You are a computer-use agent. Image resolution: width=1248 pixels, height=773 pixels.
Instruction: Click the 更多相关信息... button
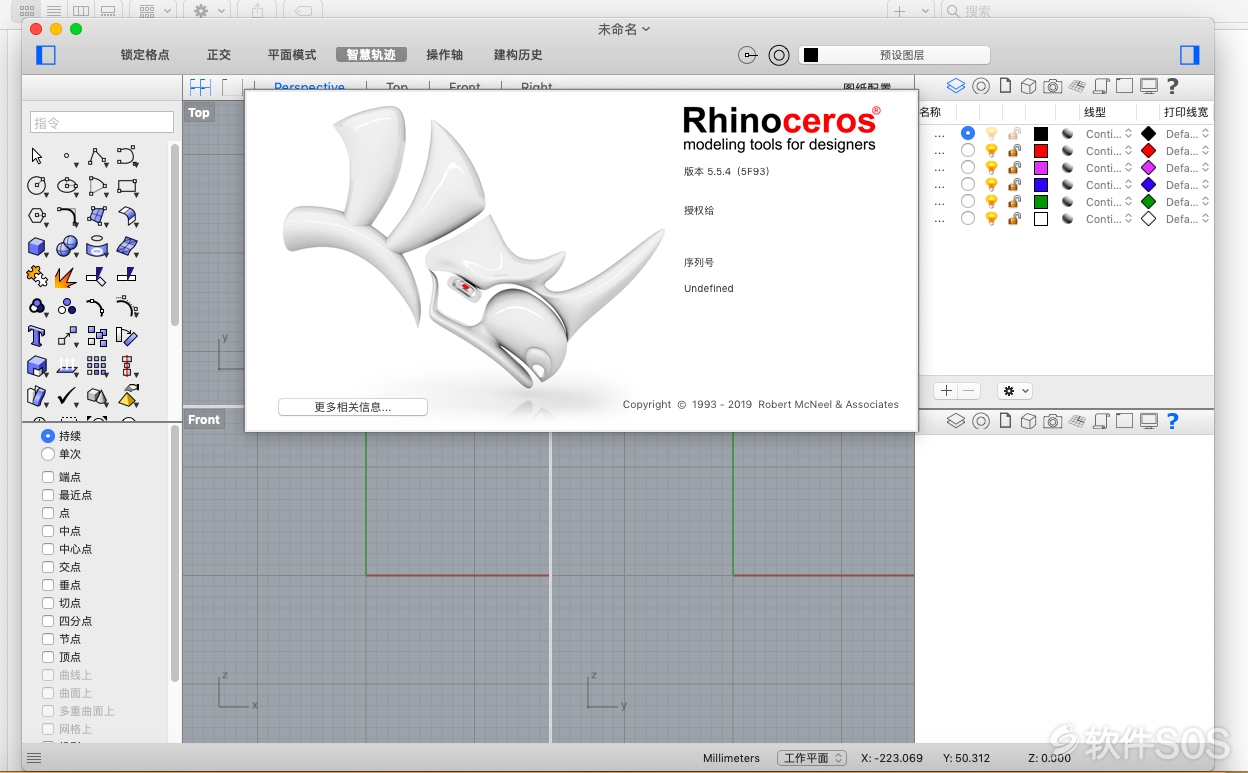353,407
